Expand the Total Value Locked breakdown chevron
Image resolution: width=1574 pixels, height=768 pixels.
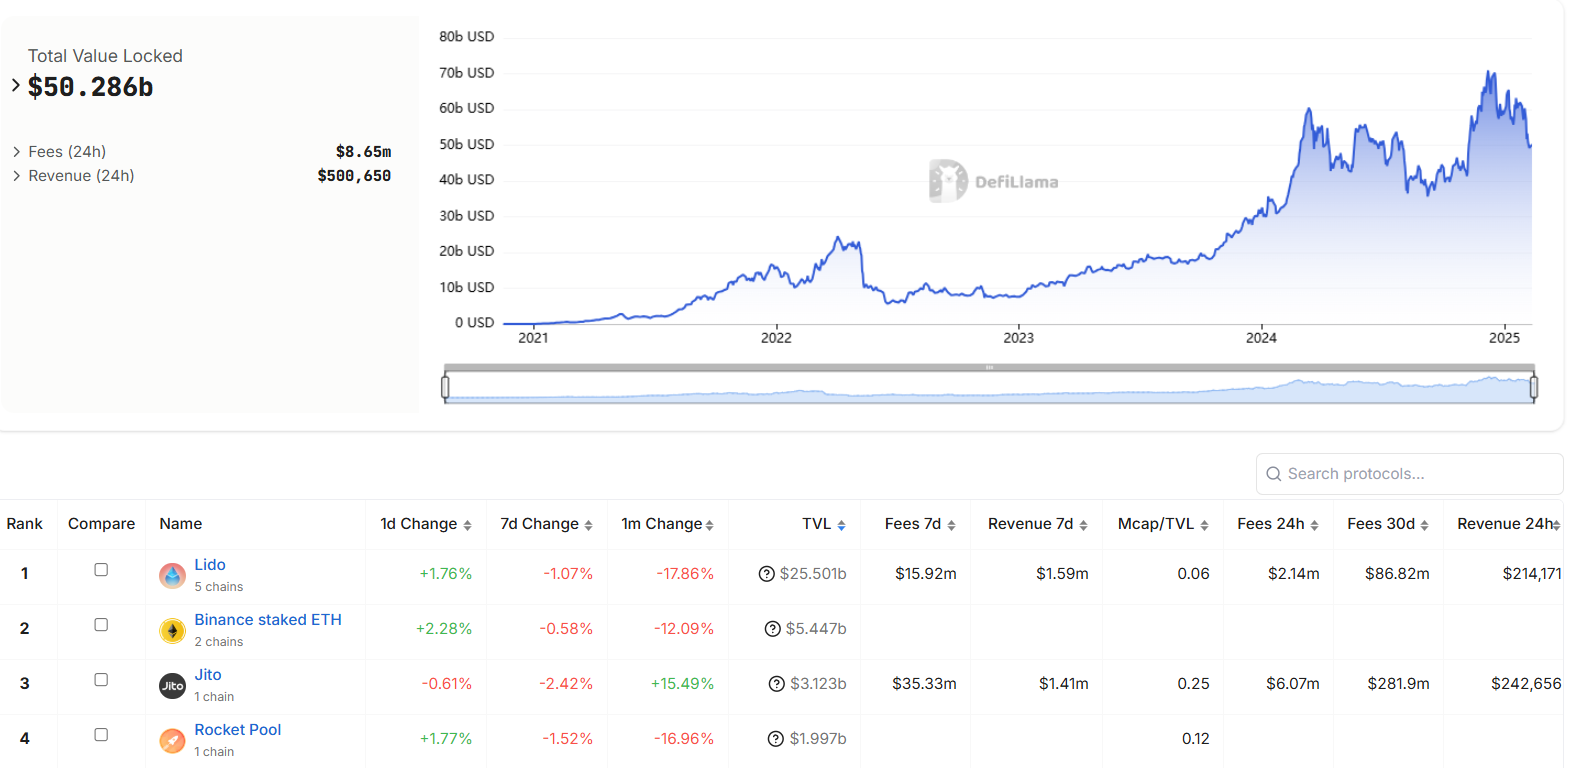(16, 86)
